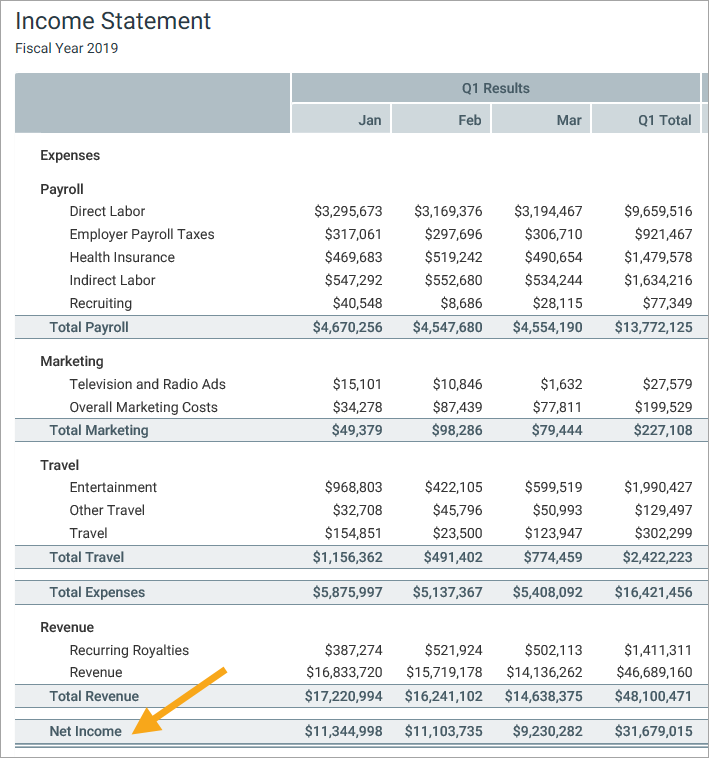Select the Employer Payroll Taxes row label
The image size is (709, 758).
pos(142,234)
